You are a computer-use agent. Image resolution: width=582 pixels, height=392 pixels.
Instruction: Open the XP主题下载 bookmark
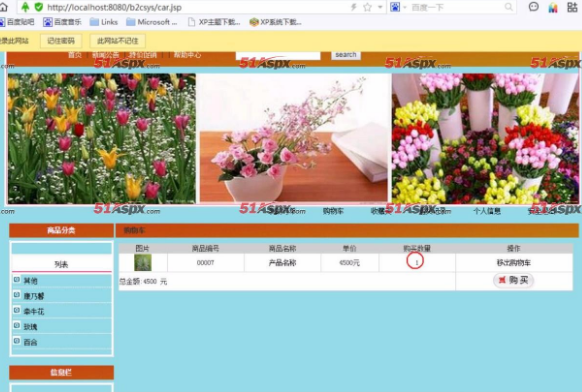(x=214, y=22)
